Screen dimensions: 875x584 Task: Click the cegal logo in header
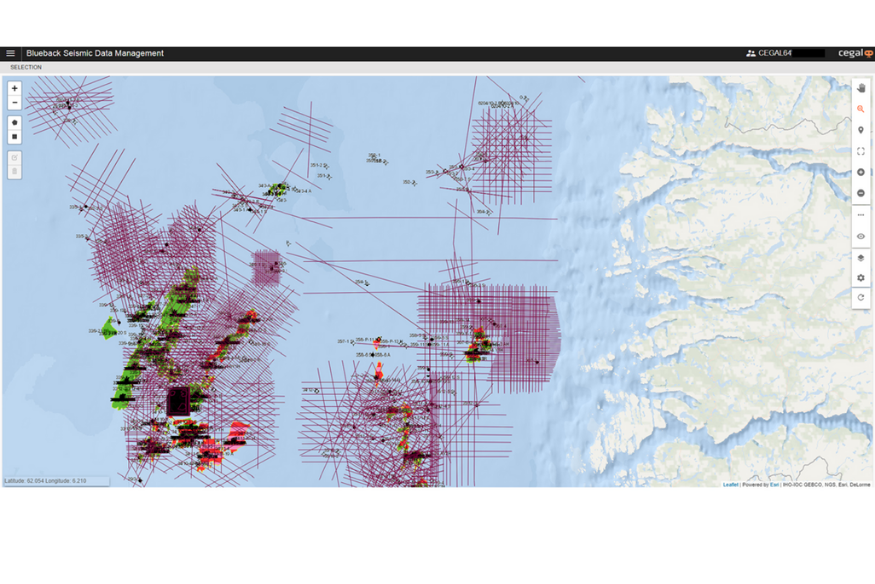pyautogui.click(x=855, y=54)
